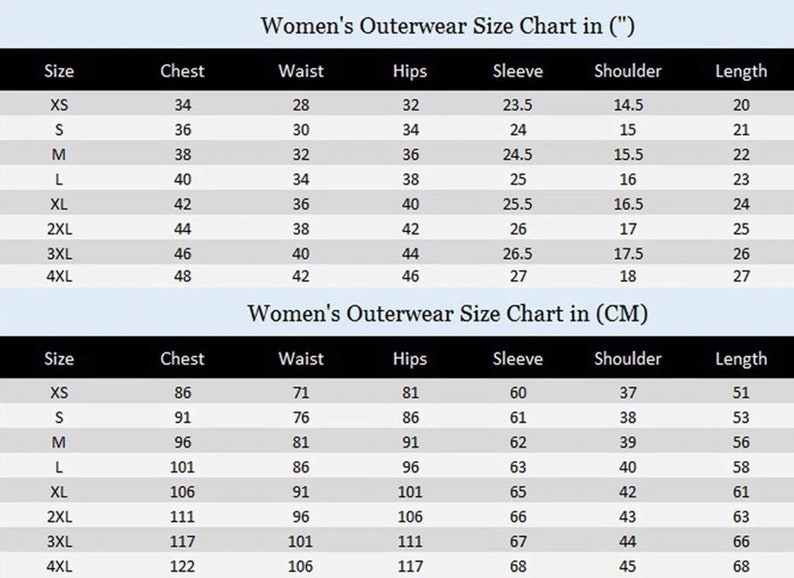The height and width of the screenshot is (578, 794).
Task: Click the 16.5 shoulder value for XL
Action: 628,204
